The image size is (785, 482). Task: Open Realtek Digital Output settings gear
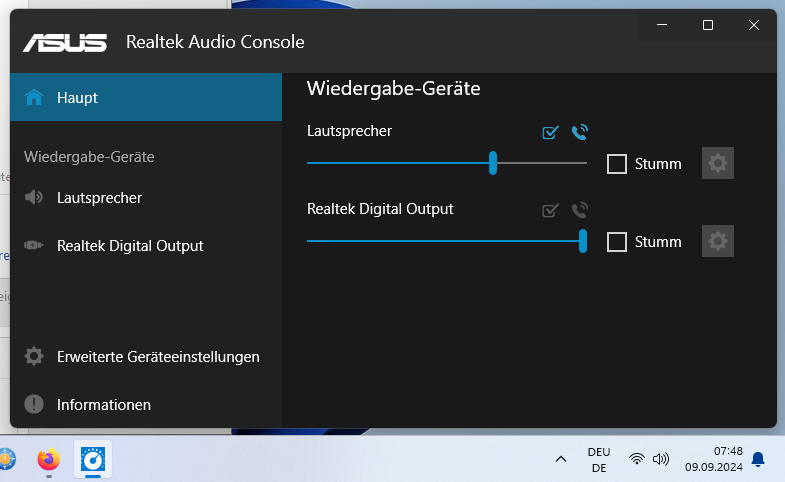pyautogui.click(x=717, y=241)
